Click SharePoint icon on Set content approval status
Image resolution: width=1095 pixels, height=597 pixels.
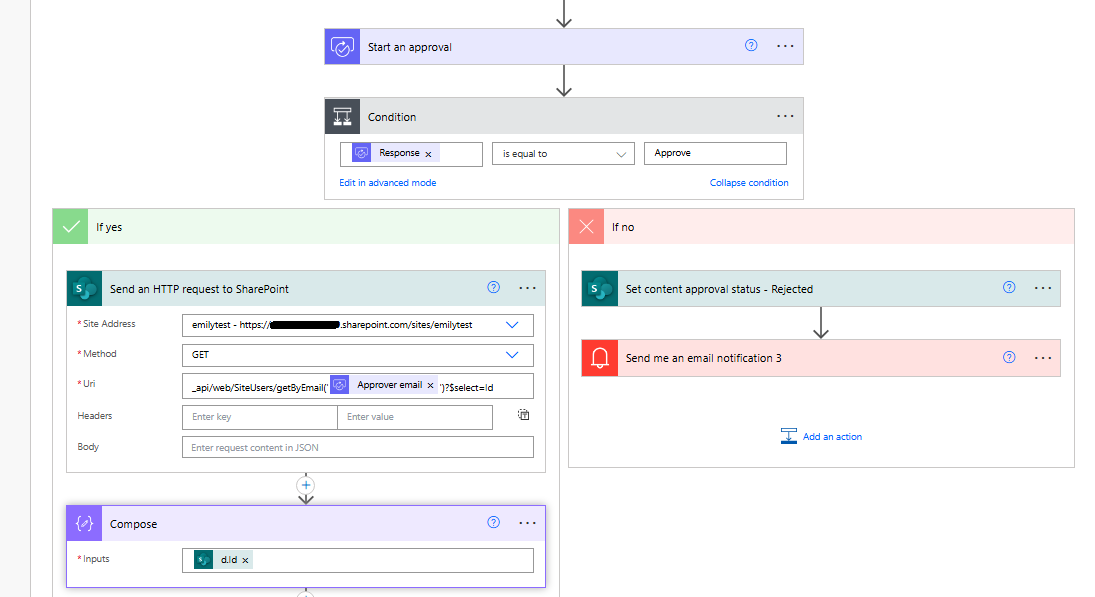point(600,288)
